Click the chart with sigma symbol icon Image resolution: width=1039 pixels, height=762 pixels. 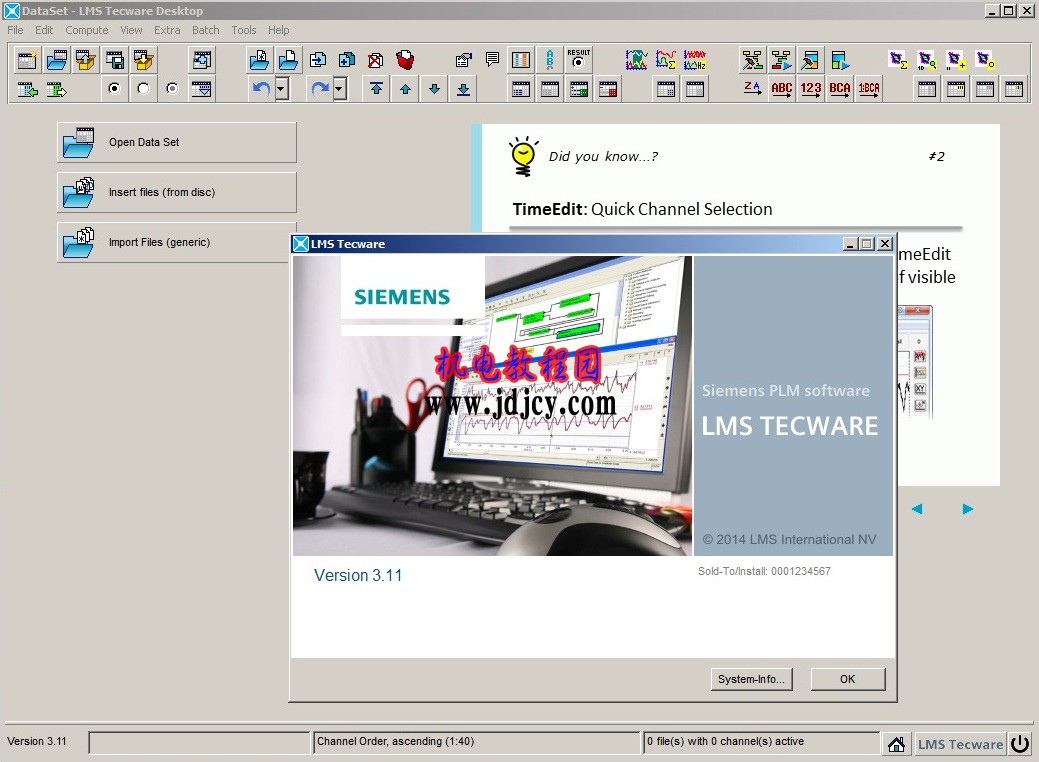click(666, 60)
